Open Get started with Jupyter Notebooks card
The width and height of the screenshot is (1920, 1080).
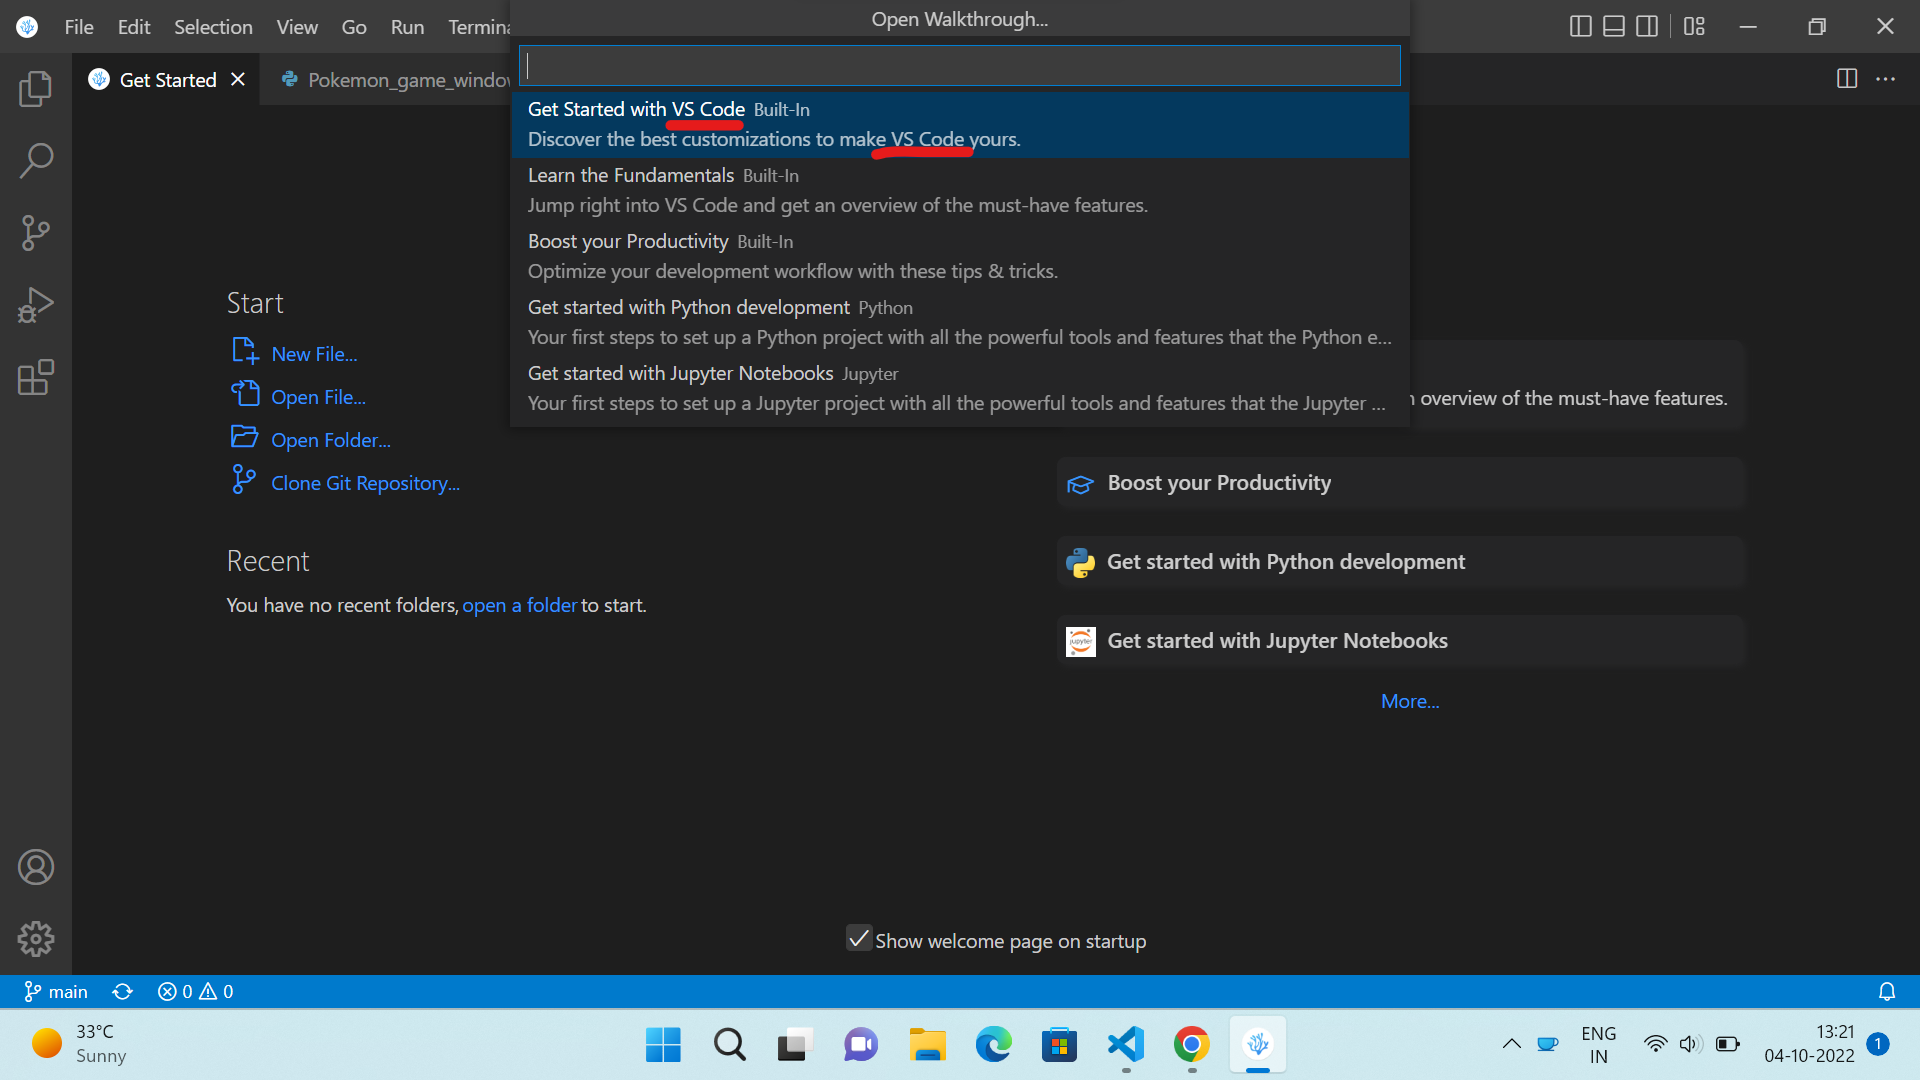[x=1401, y=641]
